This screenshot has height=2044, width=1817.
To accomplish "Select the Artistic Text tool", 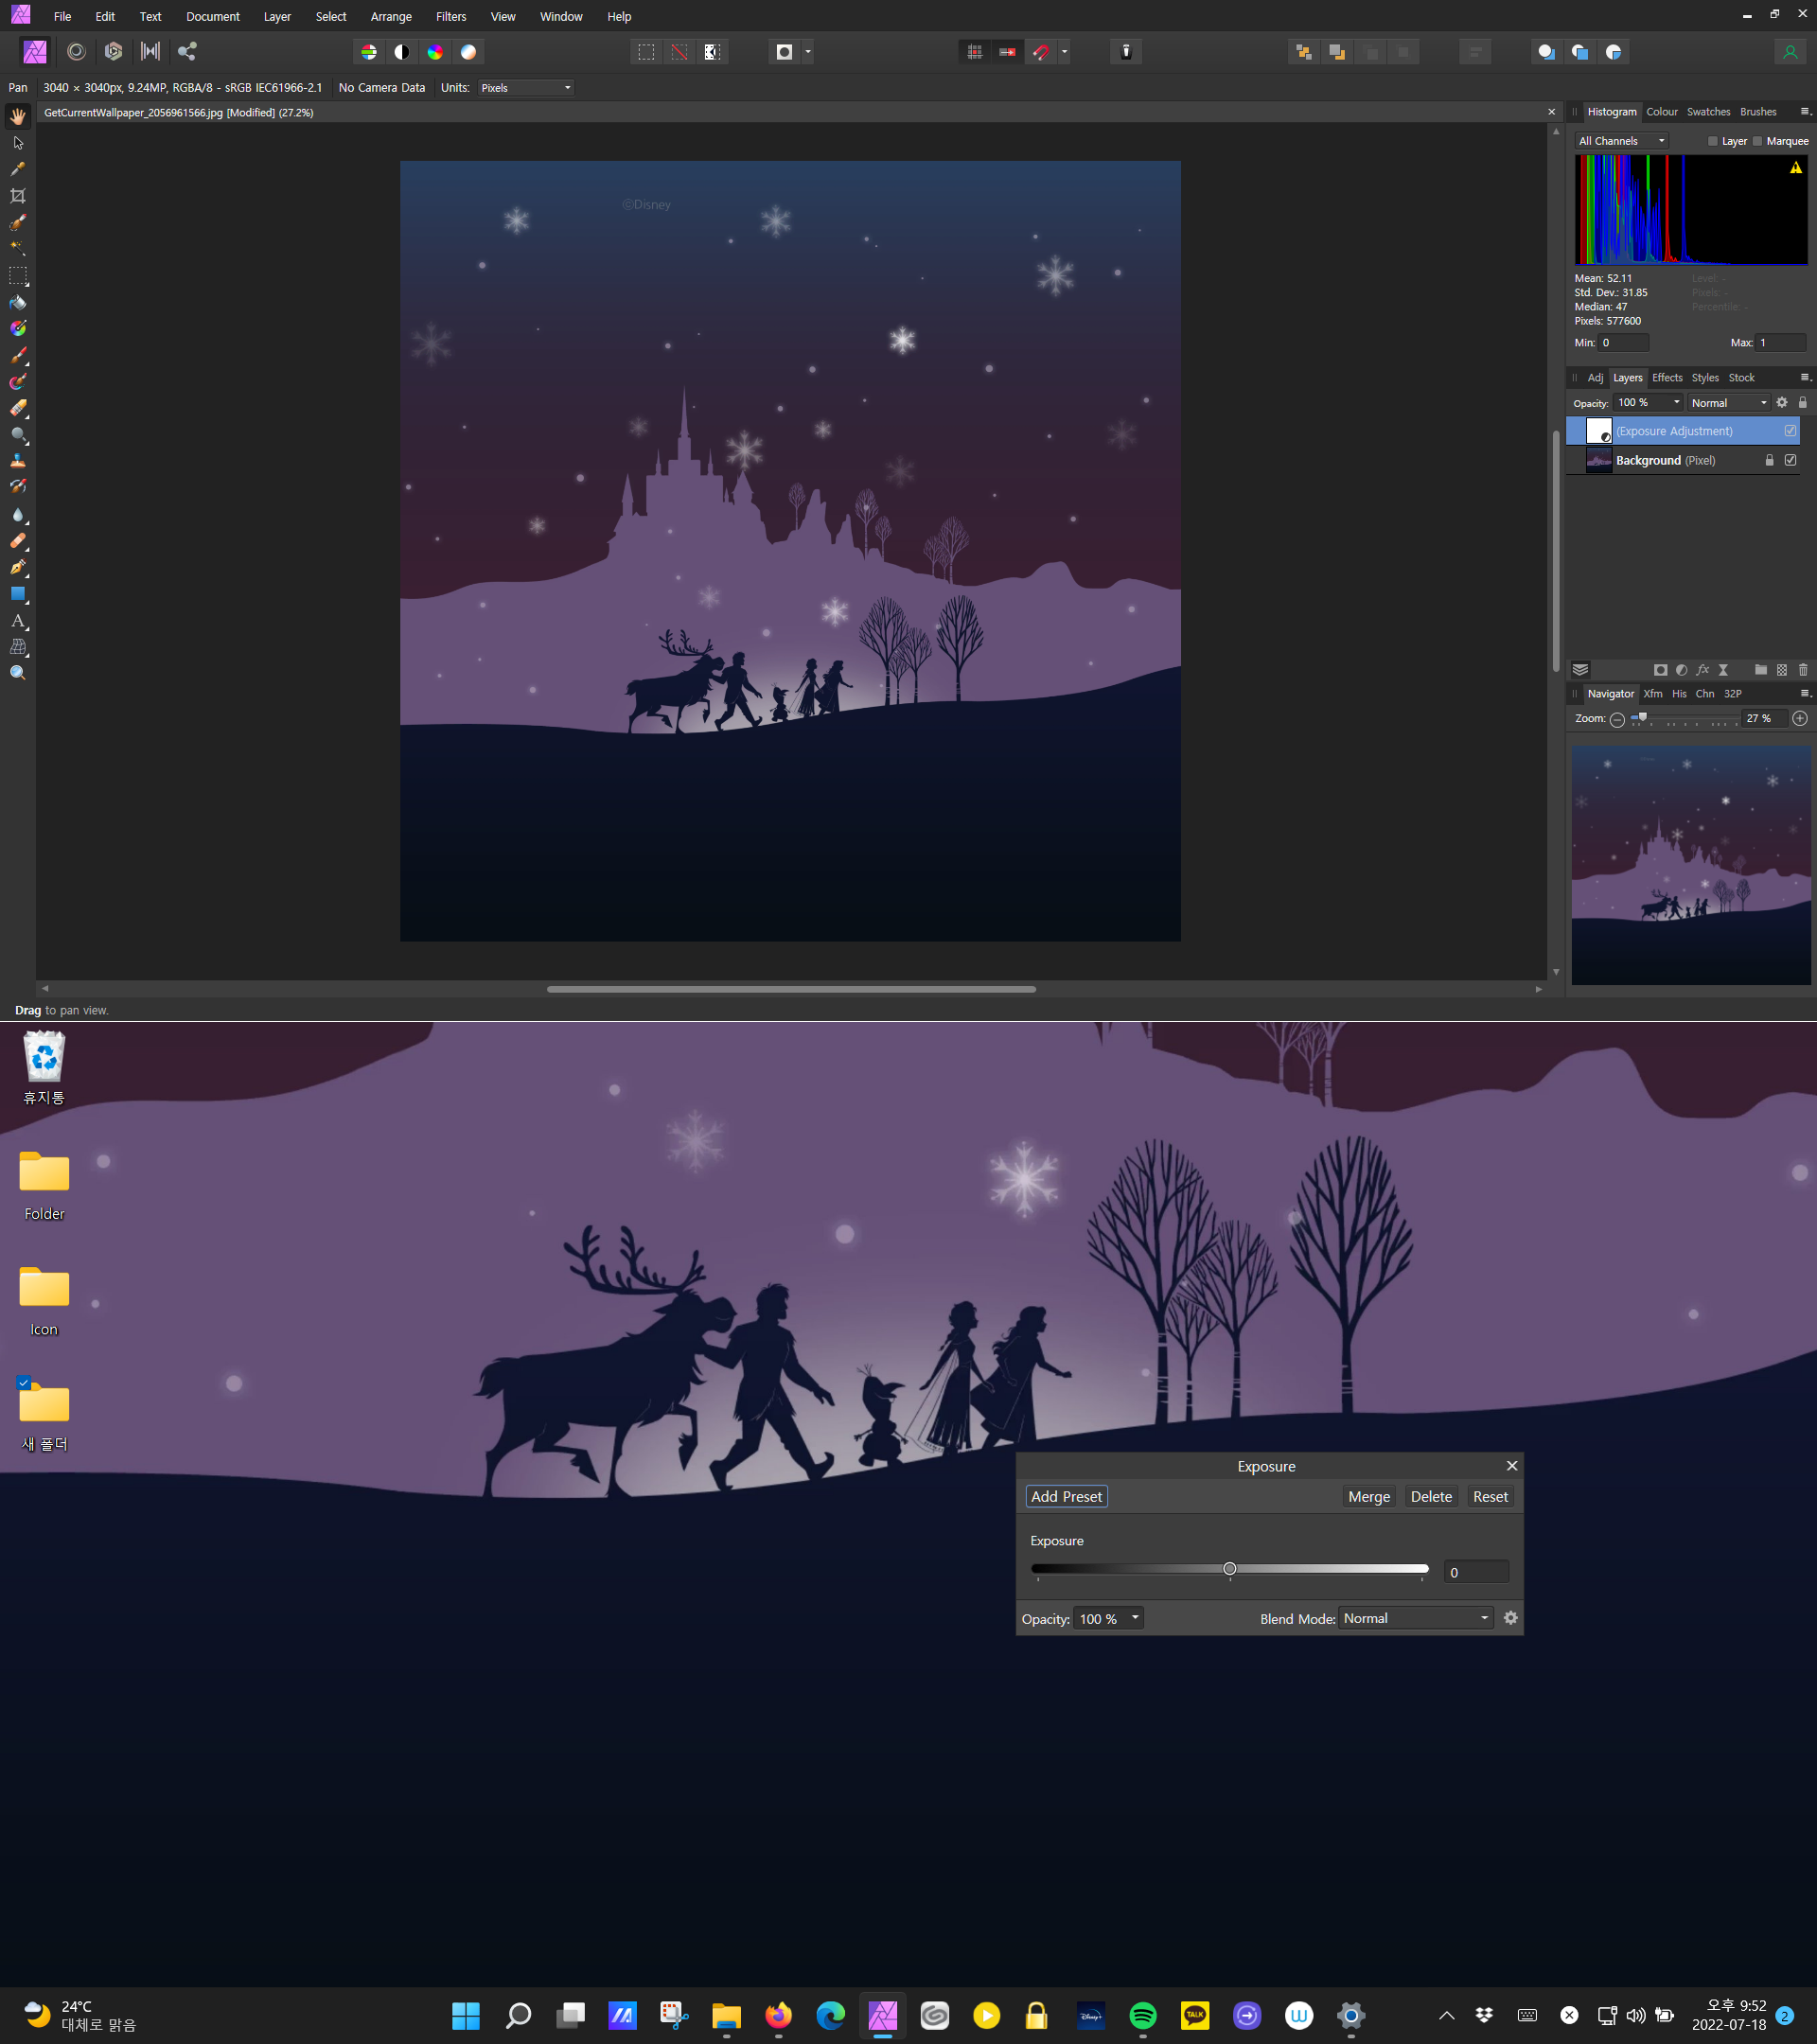I will tap(18, 621).
